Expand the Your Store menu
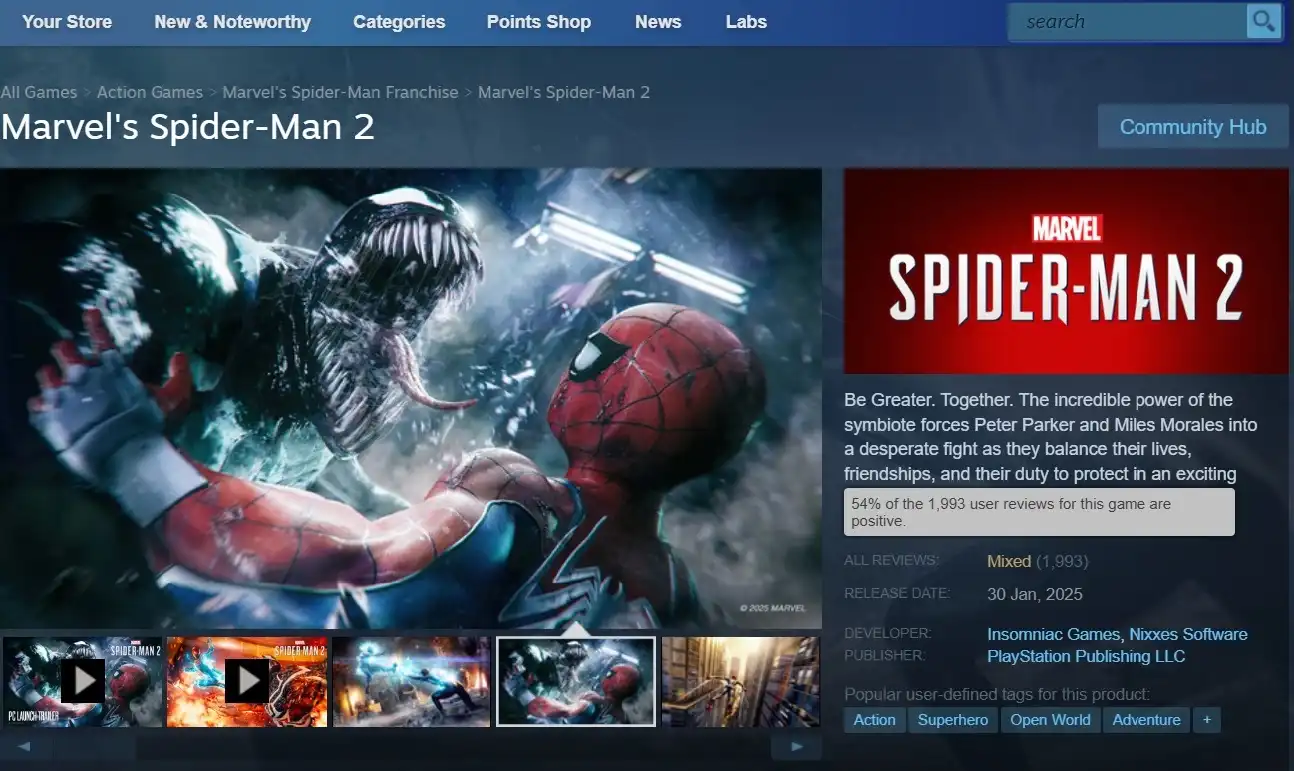This screenshot has width=1294, height=771. (x=67, y=21)
